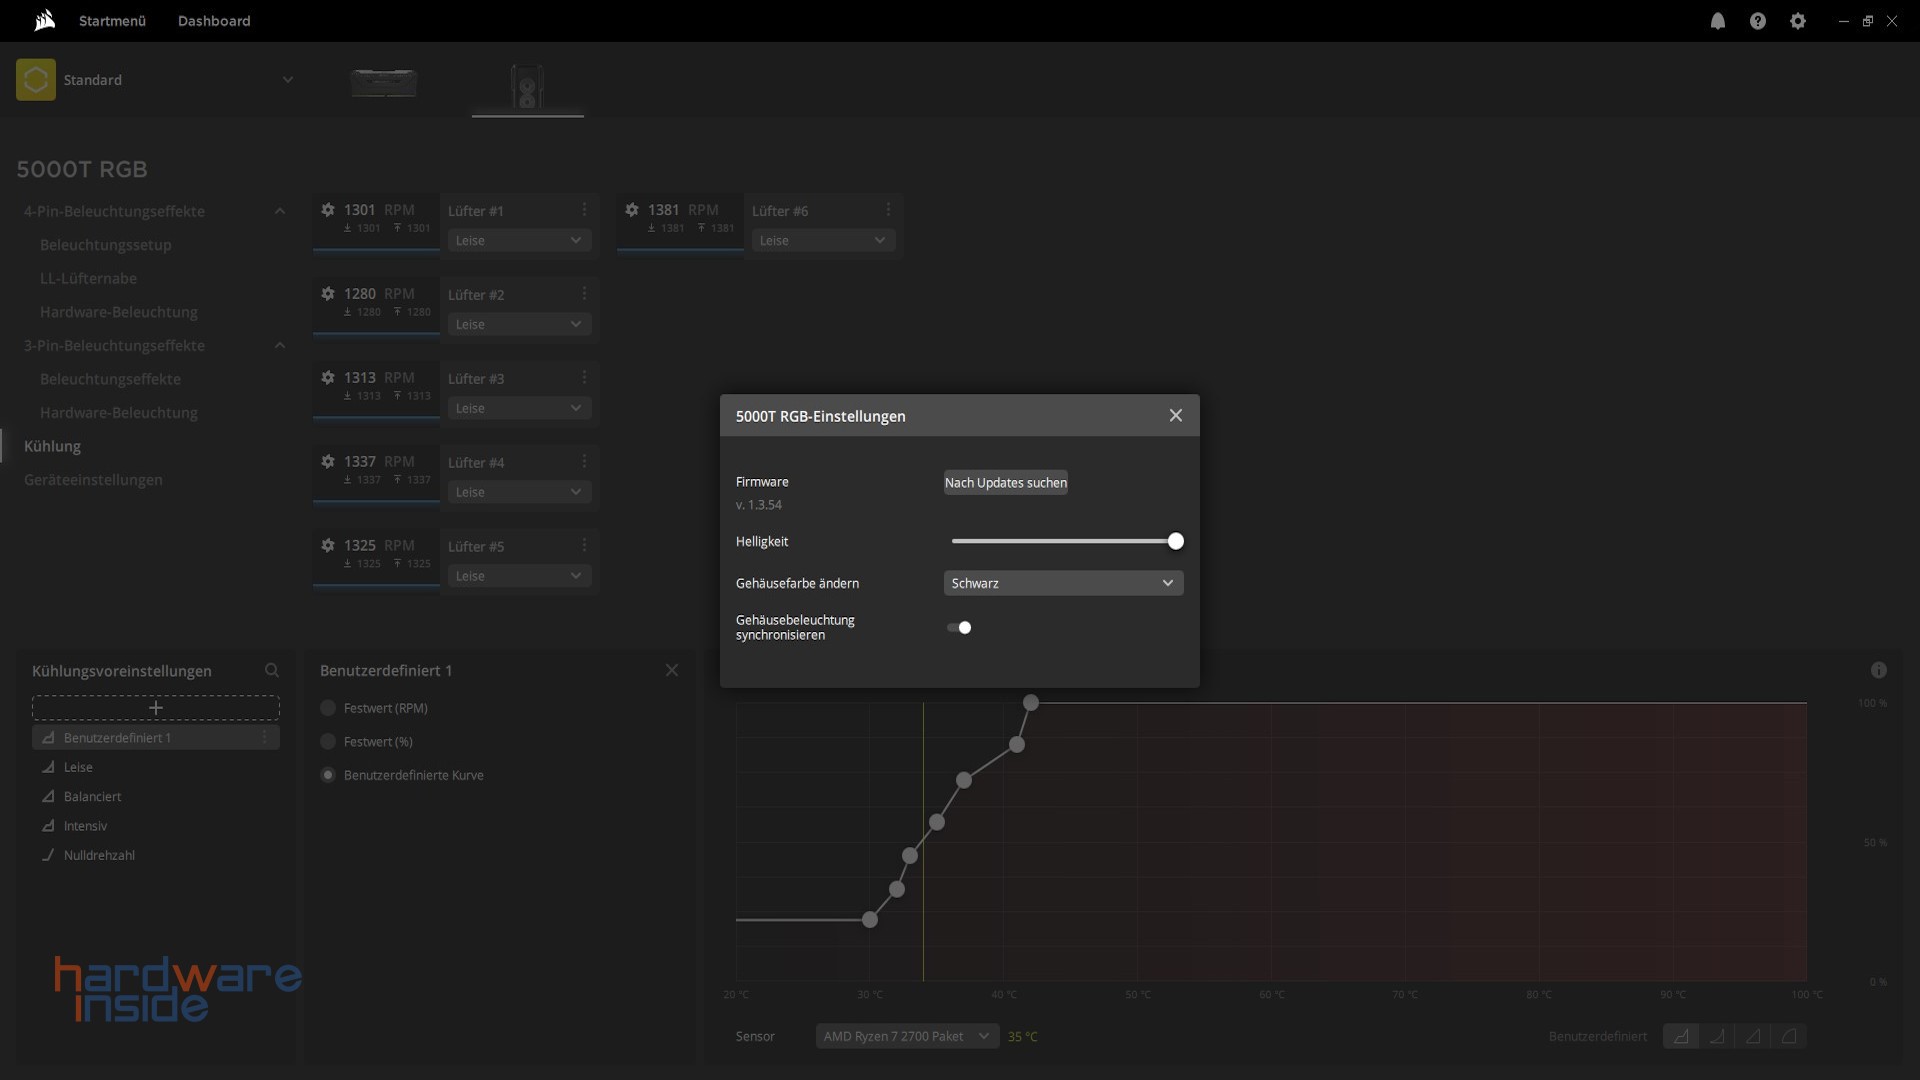Click the Helligkeit slider handle
The width and height of the screenshot is (1920, 1080).
click(x=1175, y=542)
